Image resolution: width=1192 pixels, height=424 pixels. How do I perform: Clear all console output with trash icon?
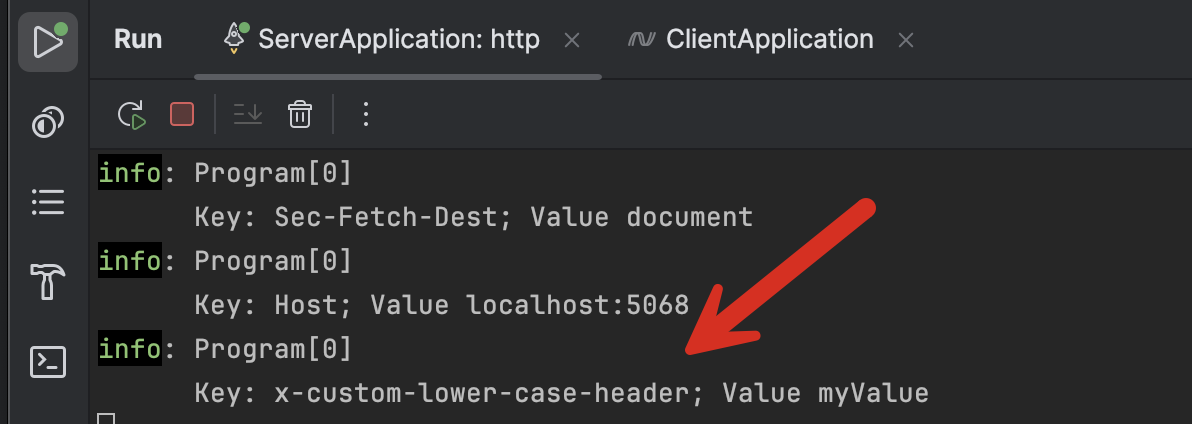[299, 115]
